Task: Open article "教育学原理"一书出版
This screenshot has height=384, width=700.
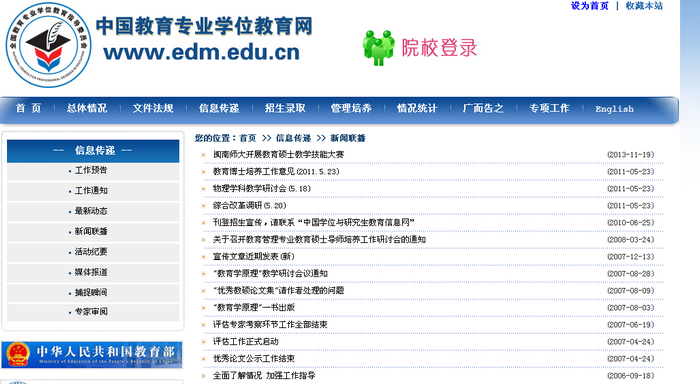Action: (x=254, y=307)
